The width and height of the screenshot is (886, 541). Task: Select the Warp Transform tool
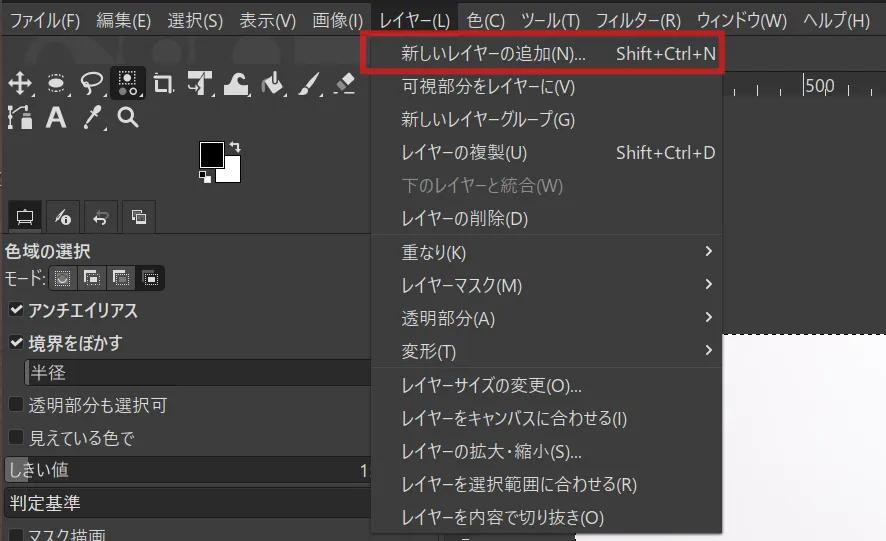pyautogui.click(x=236, y=84)
